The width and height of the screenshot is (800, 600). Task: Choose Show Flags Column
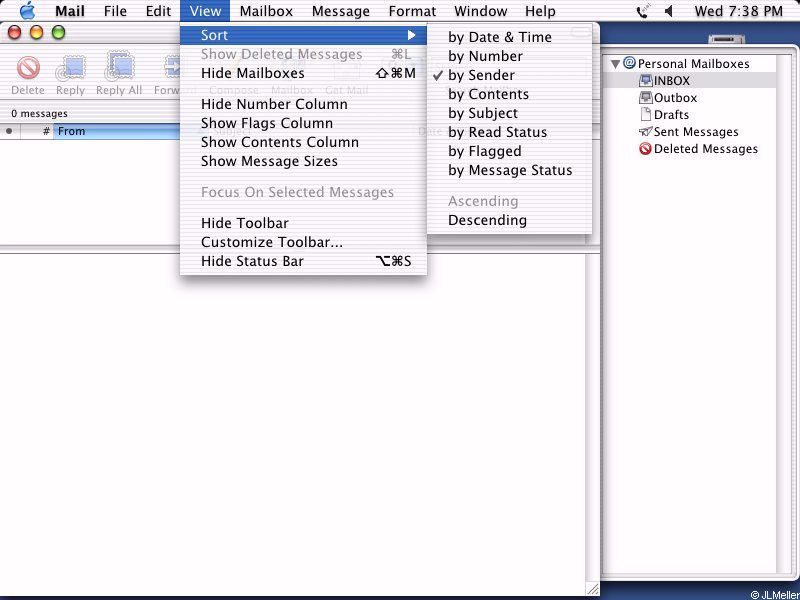click(x=304, y=123)
